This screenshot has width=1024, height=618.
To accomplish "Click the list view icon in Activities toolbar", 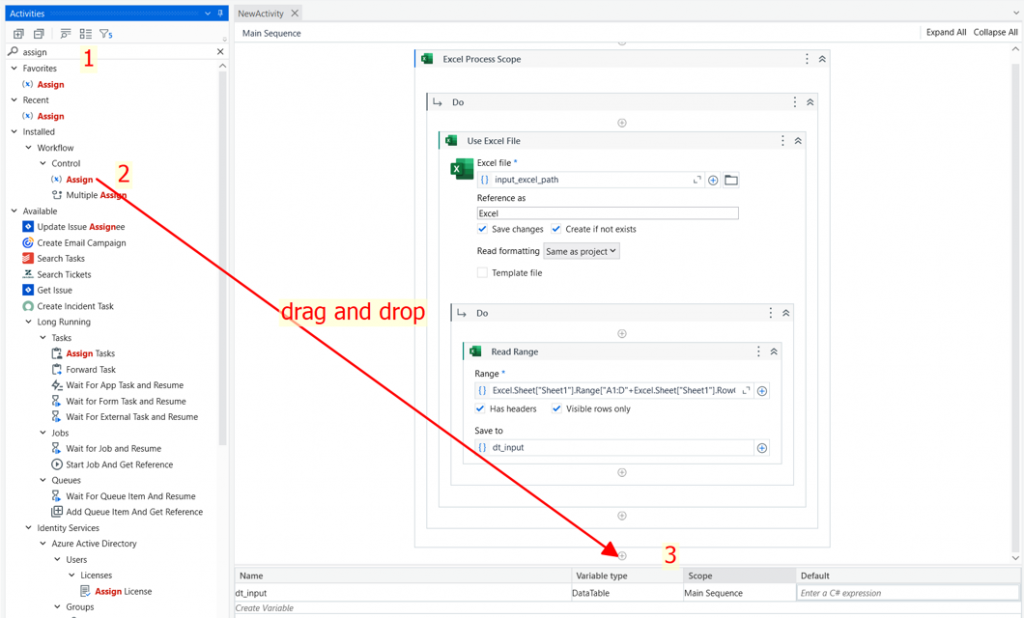I will coord(86,34).
